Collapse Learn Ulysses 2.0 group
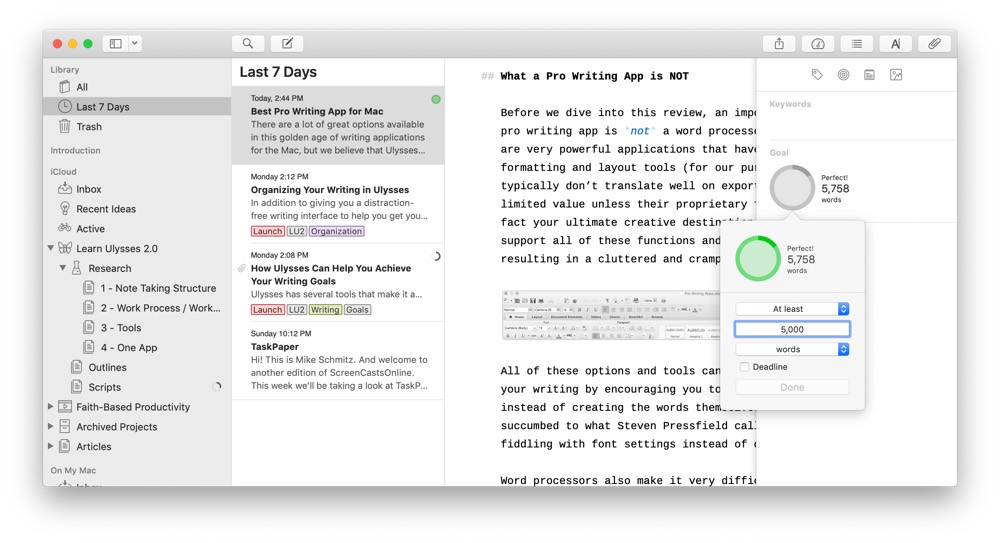1000x543 pixels. (50, 248)
